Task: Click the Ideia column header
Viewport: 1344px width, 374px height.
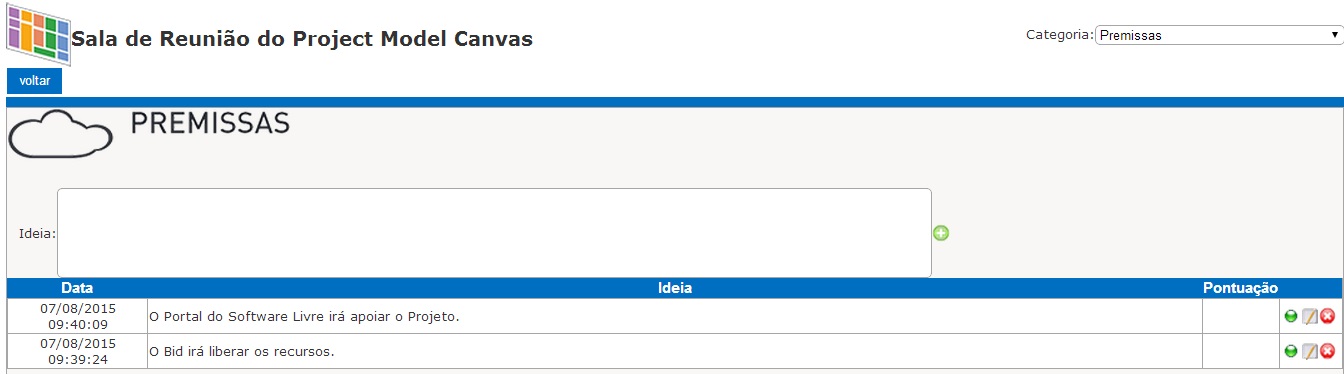Action: pos(675,288)
